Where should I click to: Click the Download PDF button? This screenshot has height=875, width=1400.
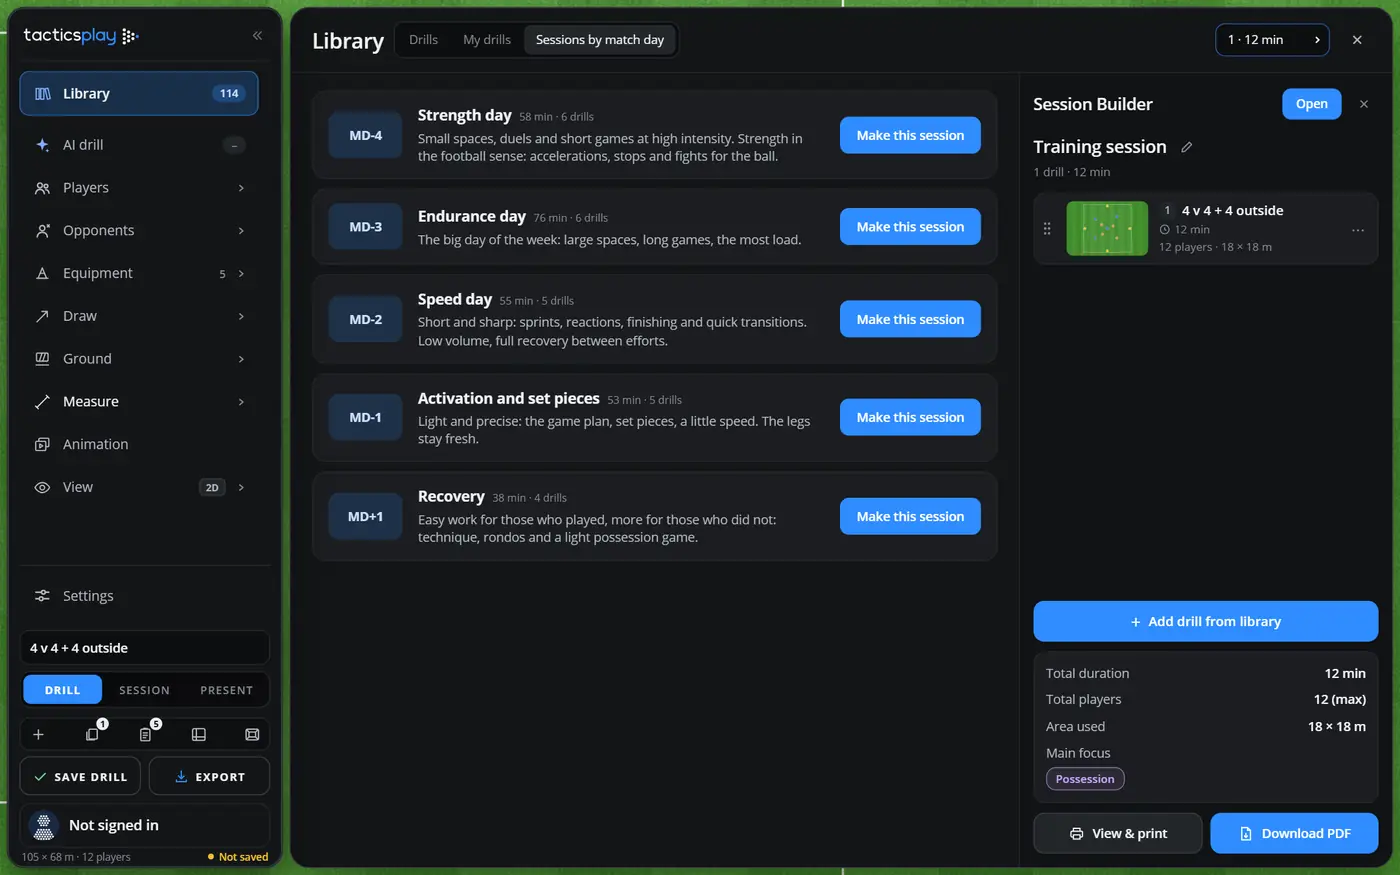point(1294,834)
